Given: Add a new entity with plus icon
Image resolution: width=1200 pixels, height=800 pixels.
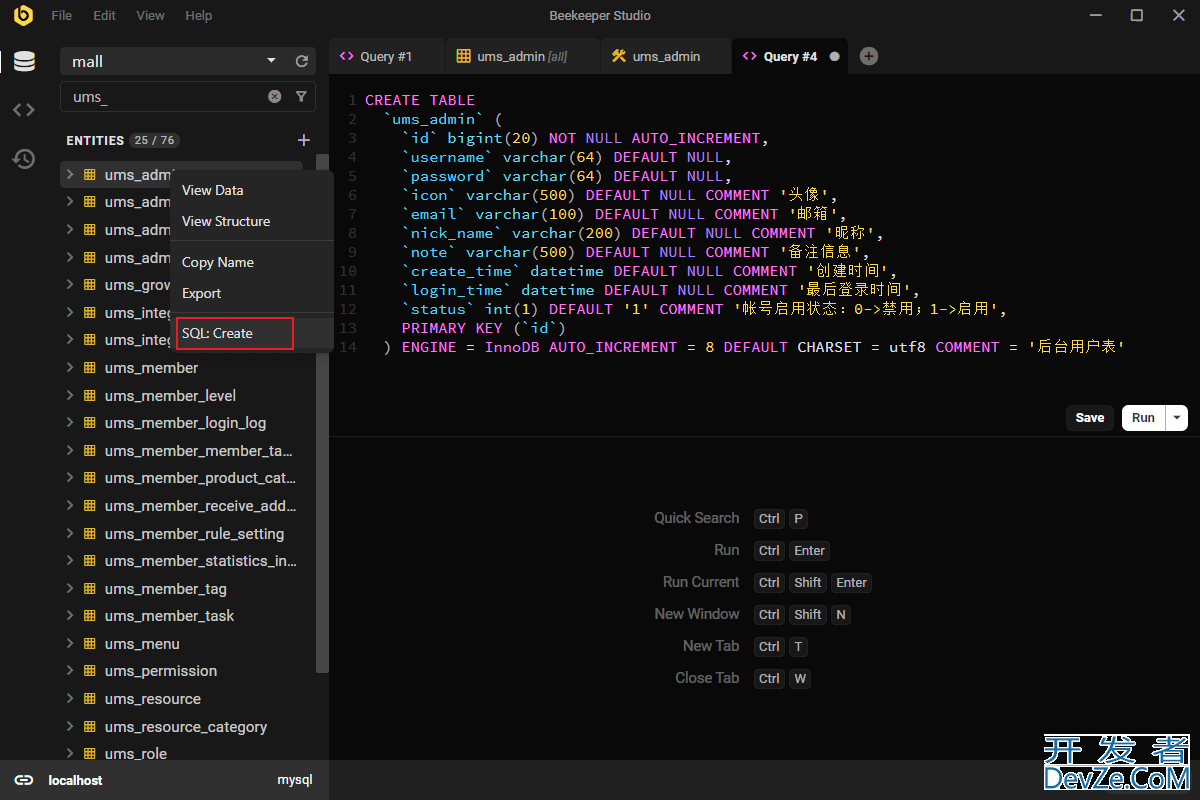Looking at the screenshot, I should point(304,140).
